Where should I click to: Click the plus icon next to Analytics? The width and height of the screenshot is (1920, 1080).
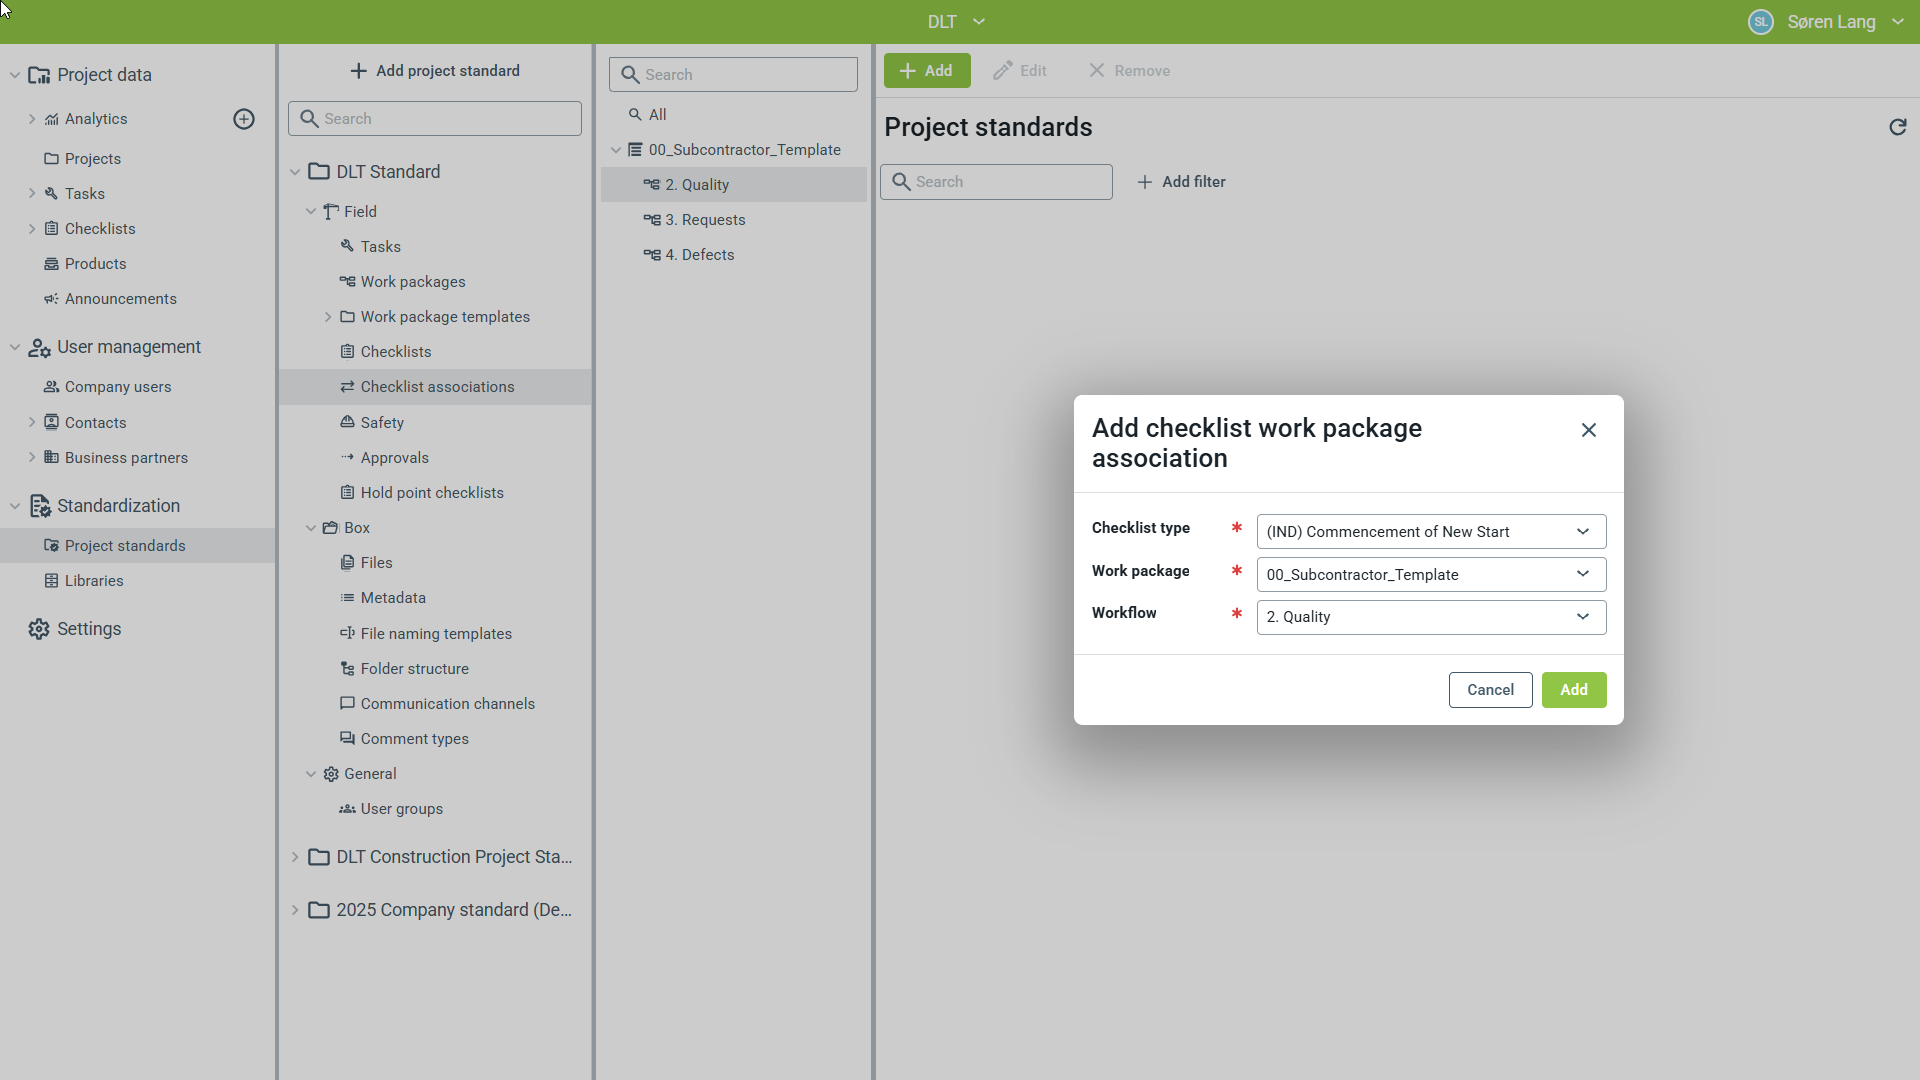(244, 119)
